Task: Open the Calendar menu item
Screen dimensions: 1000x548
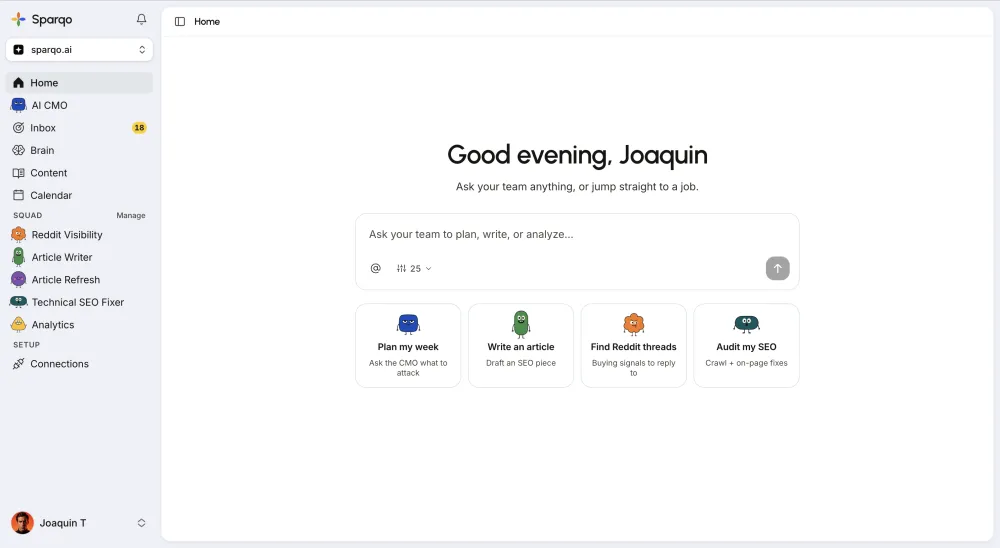Action: [x=79, y=195]
